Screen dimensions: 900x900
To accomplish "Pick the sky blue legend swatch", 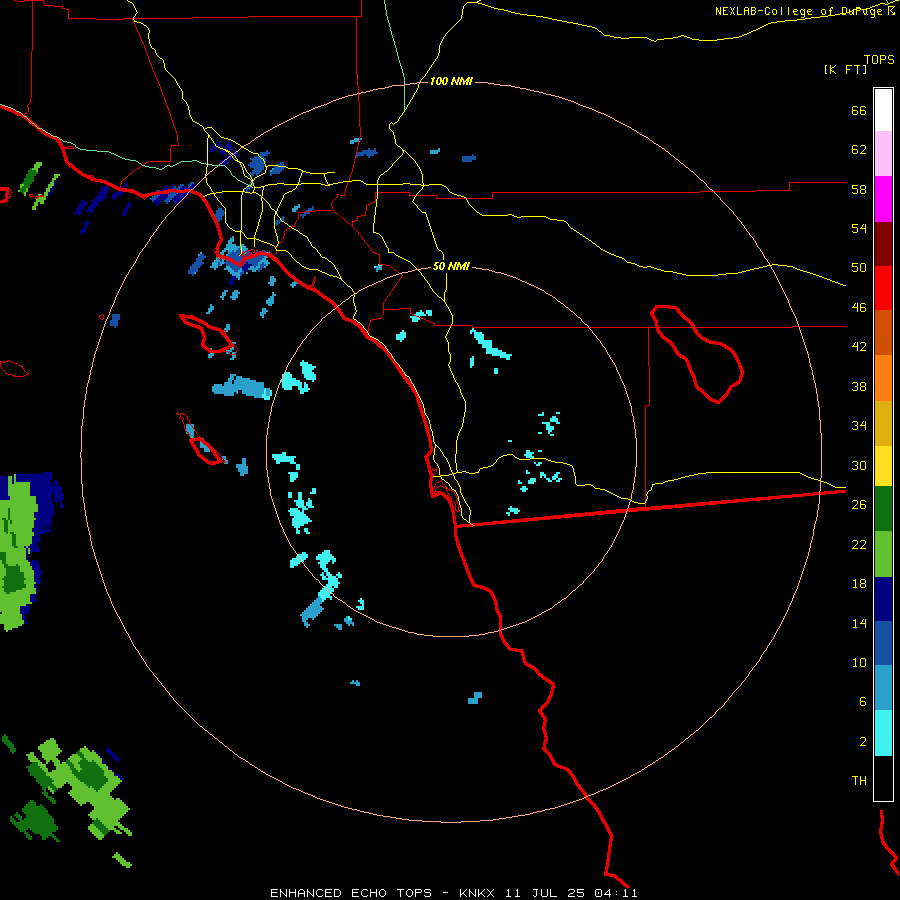I will [883, 688].
